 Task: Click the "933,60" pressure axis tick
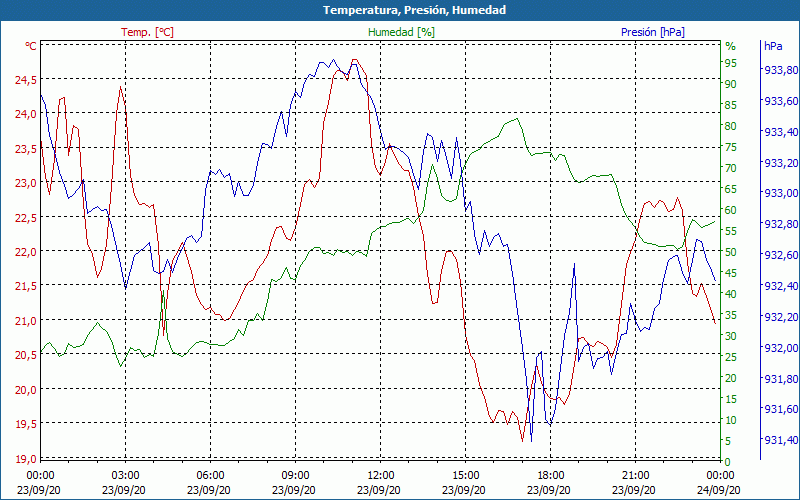(x=781, y=101)
